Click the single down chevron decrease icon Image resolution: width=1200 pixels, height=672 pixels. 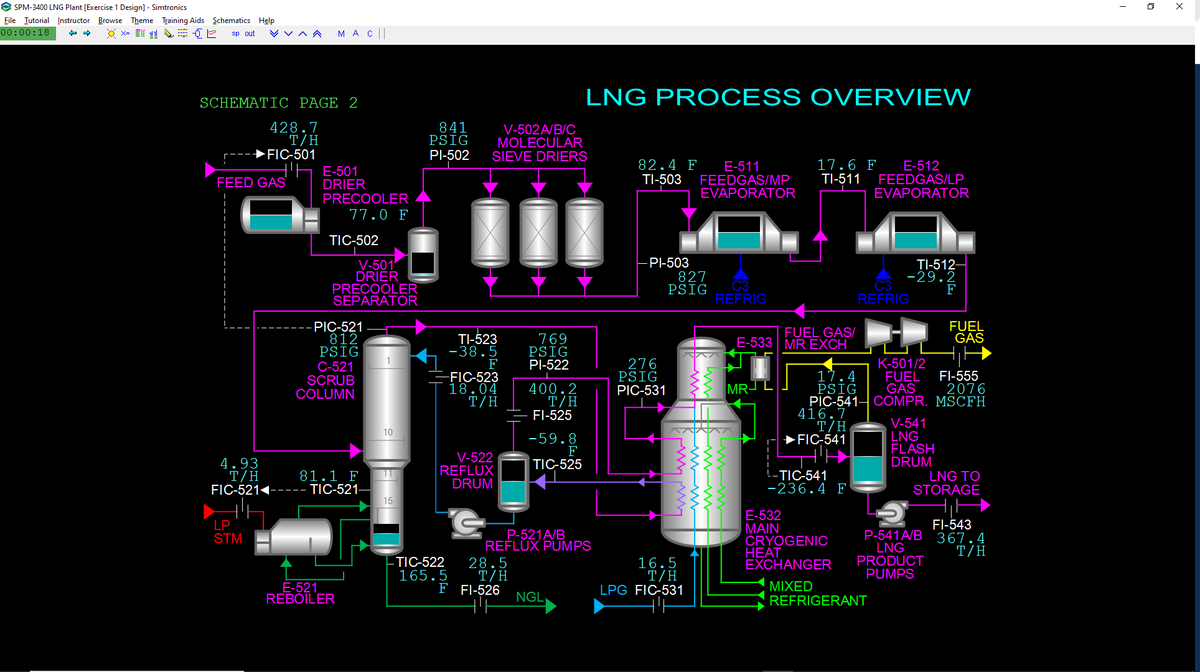(288, 33)
